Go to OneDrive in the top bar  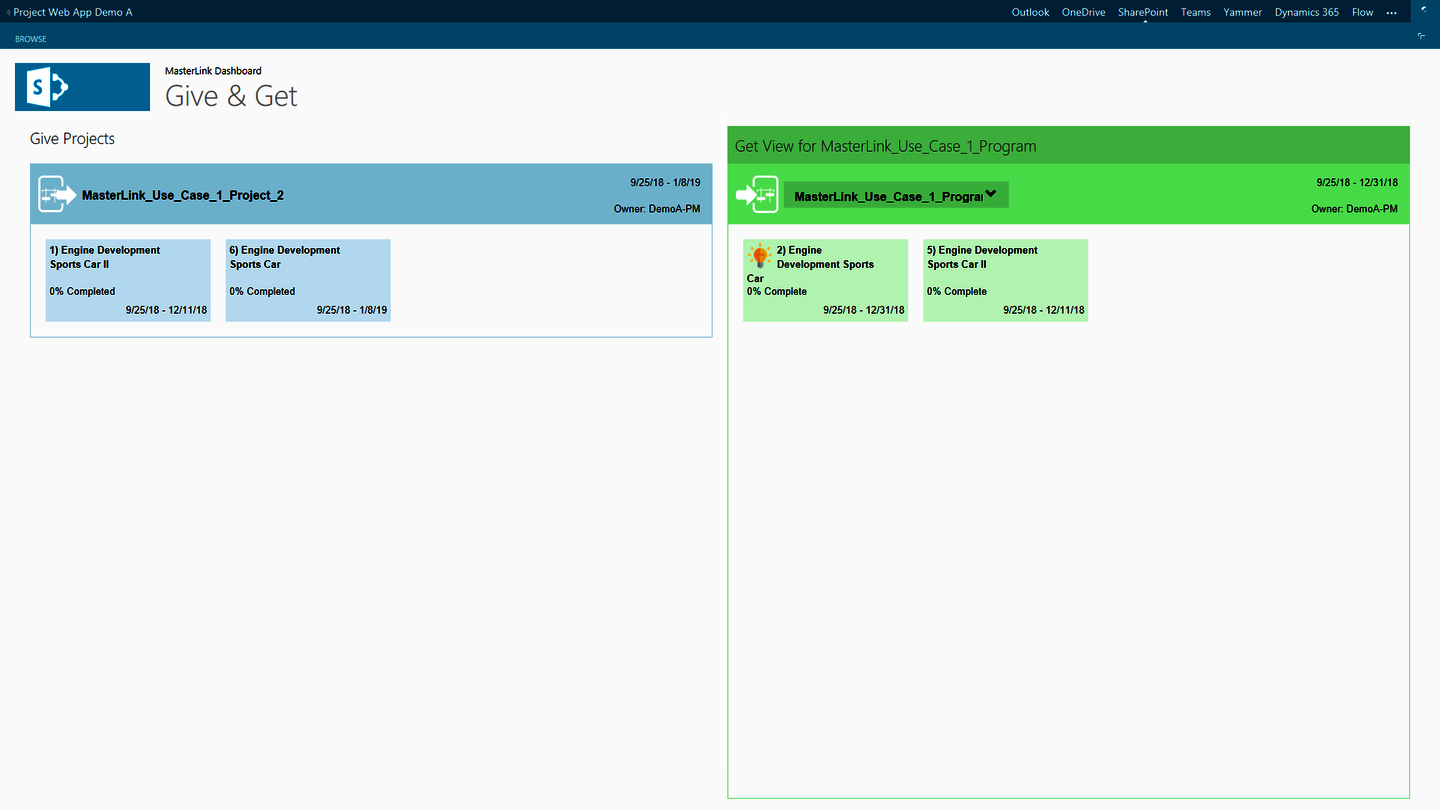[1083, 12]
